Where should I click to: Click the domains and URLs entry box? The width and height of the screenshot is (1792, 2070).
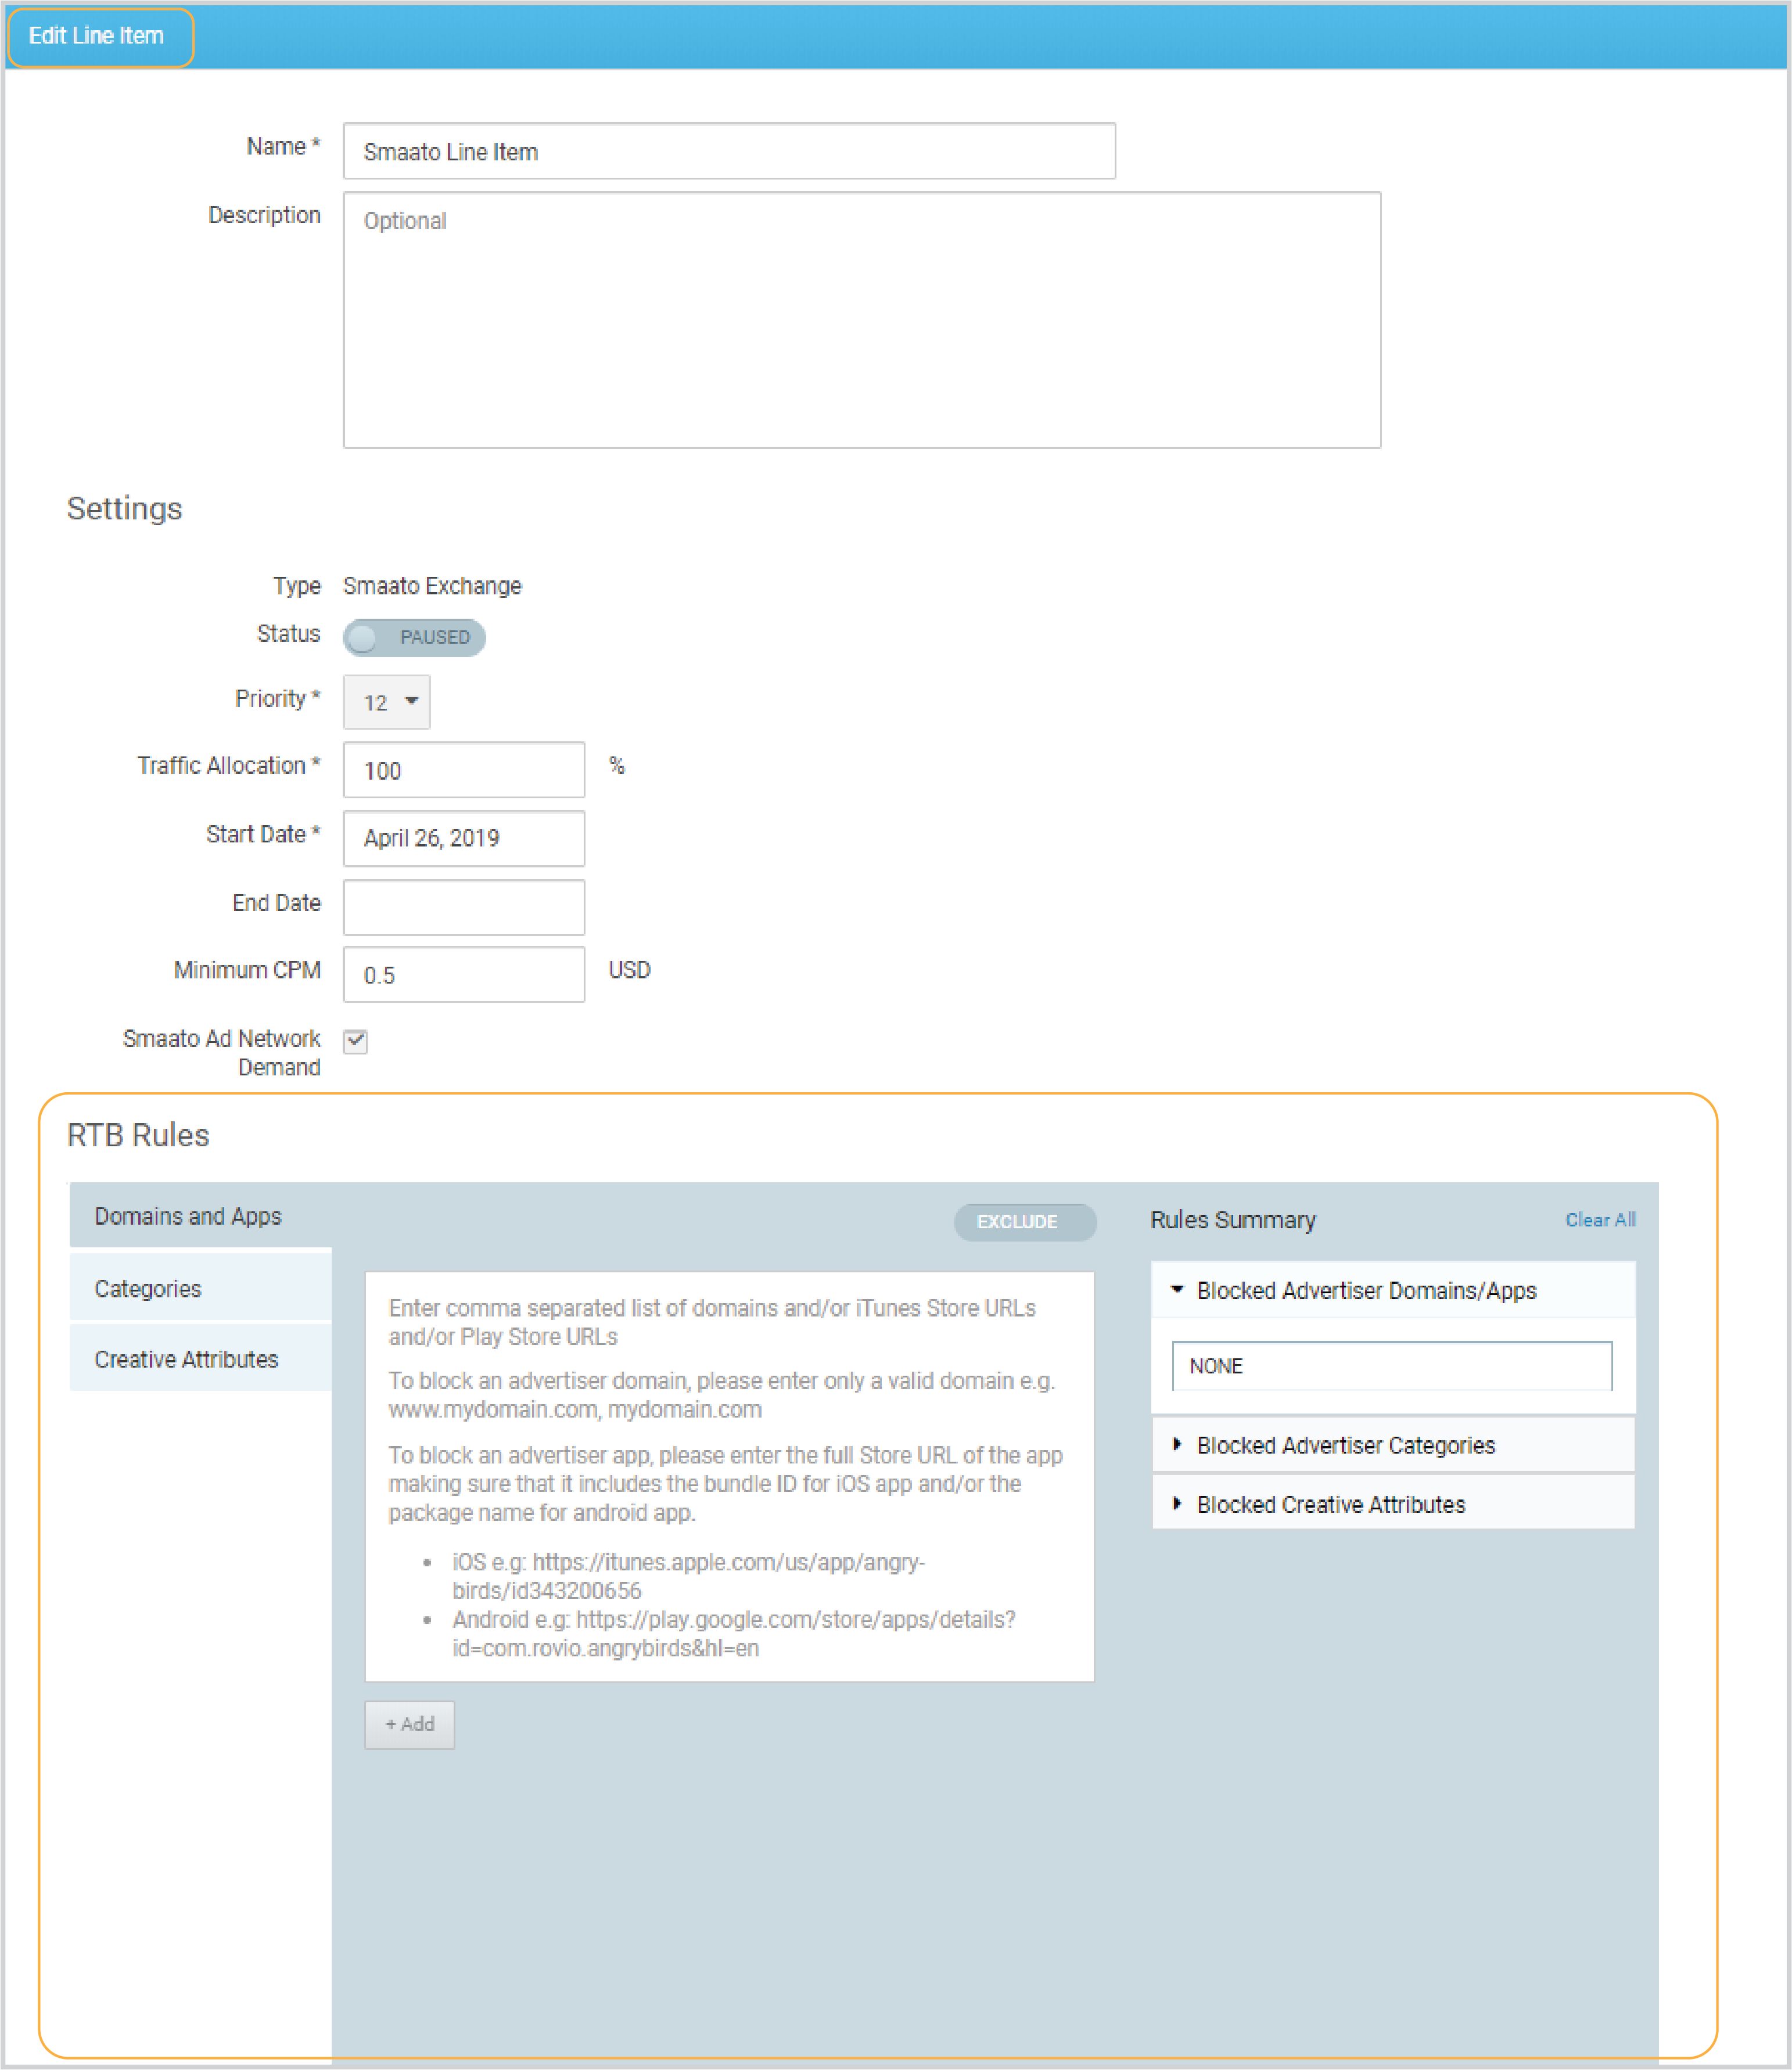pyautogui.click(x=729, y=1476)
